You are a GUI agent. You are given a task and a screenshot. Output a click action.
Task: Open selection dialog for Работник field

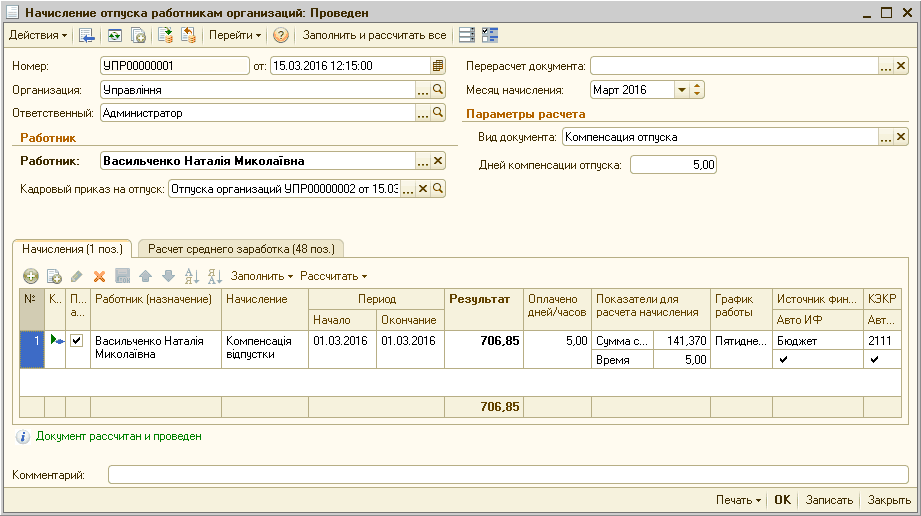coord(422,161)
